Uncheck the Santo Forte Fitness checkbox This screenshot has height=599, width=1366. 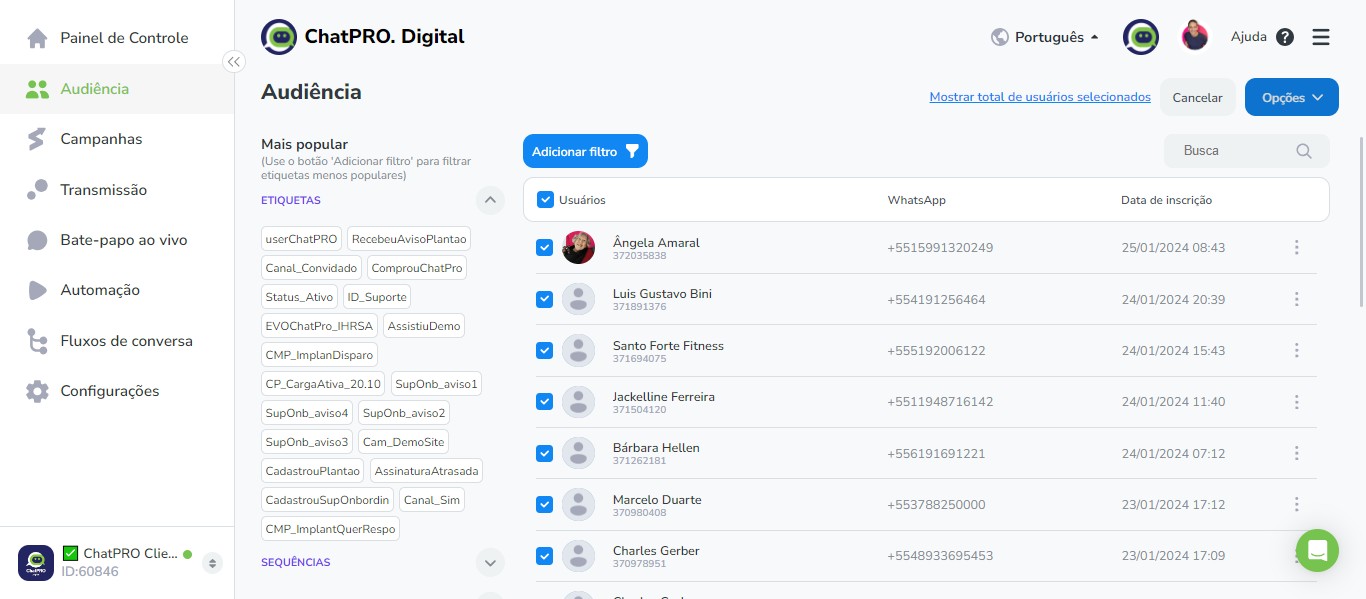(544, 350)
